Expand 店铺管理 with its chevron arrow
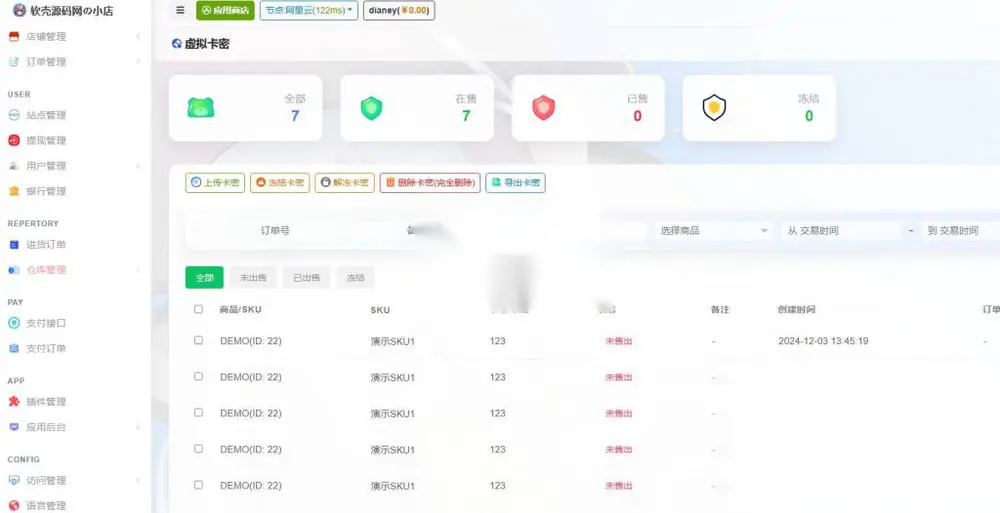Screen dimensions: 1000x513 138,36
